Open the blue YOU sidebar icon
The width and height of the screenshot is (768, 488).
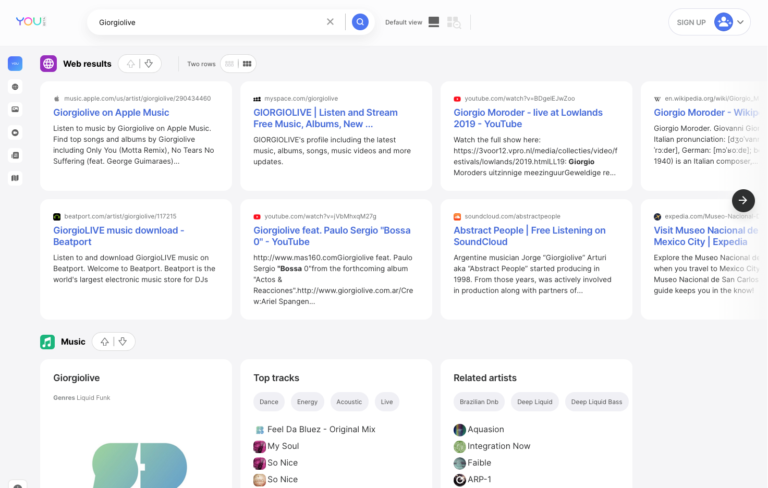point(15,63)
